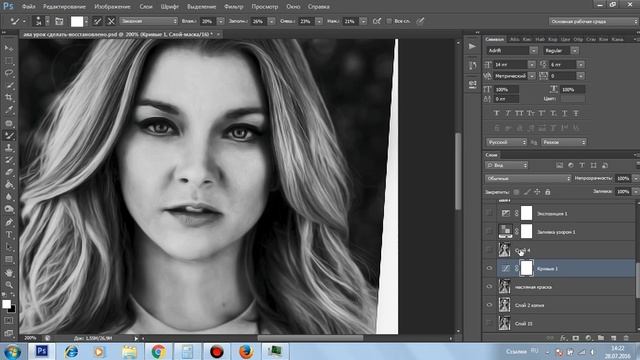Open the Изображение menu
Image resolution: width=640 pixels, height=360 pixels.
[112, 7]
